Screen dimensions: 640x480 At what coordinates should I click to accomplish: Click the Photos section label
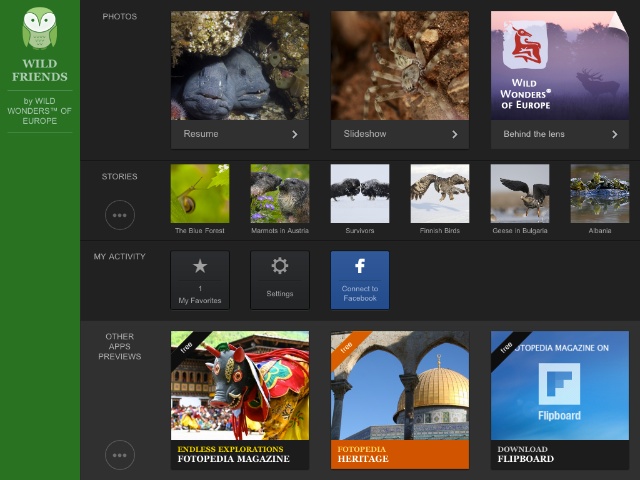pyautogui.click(x=120, y=17)
